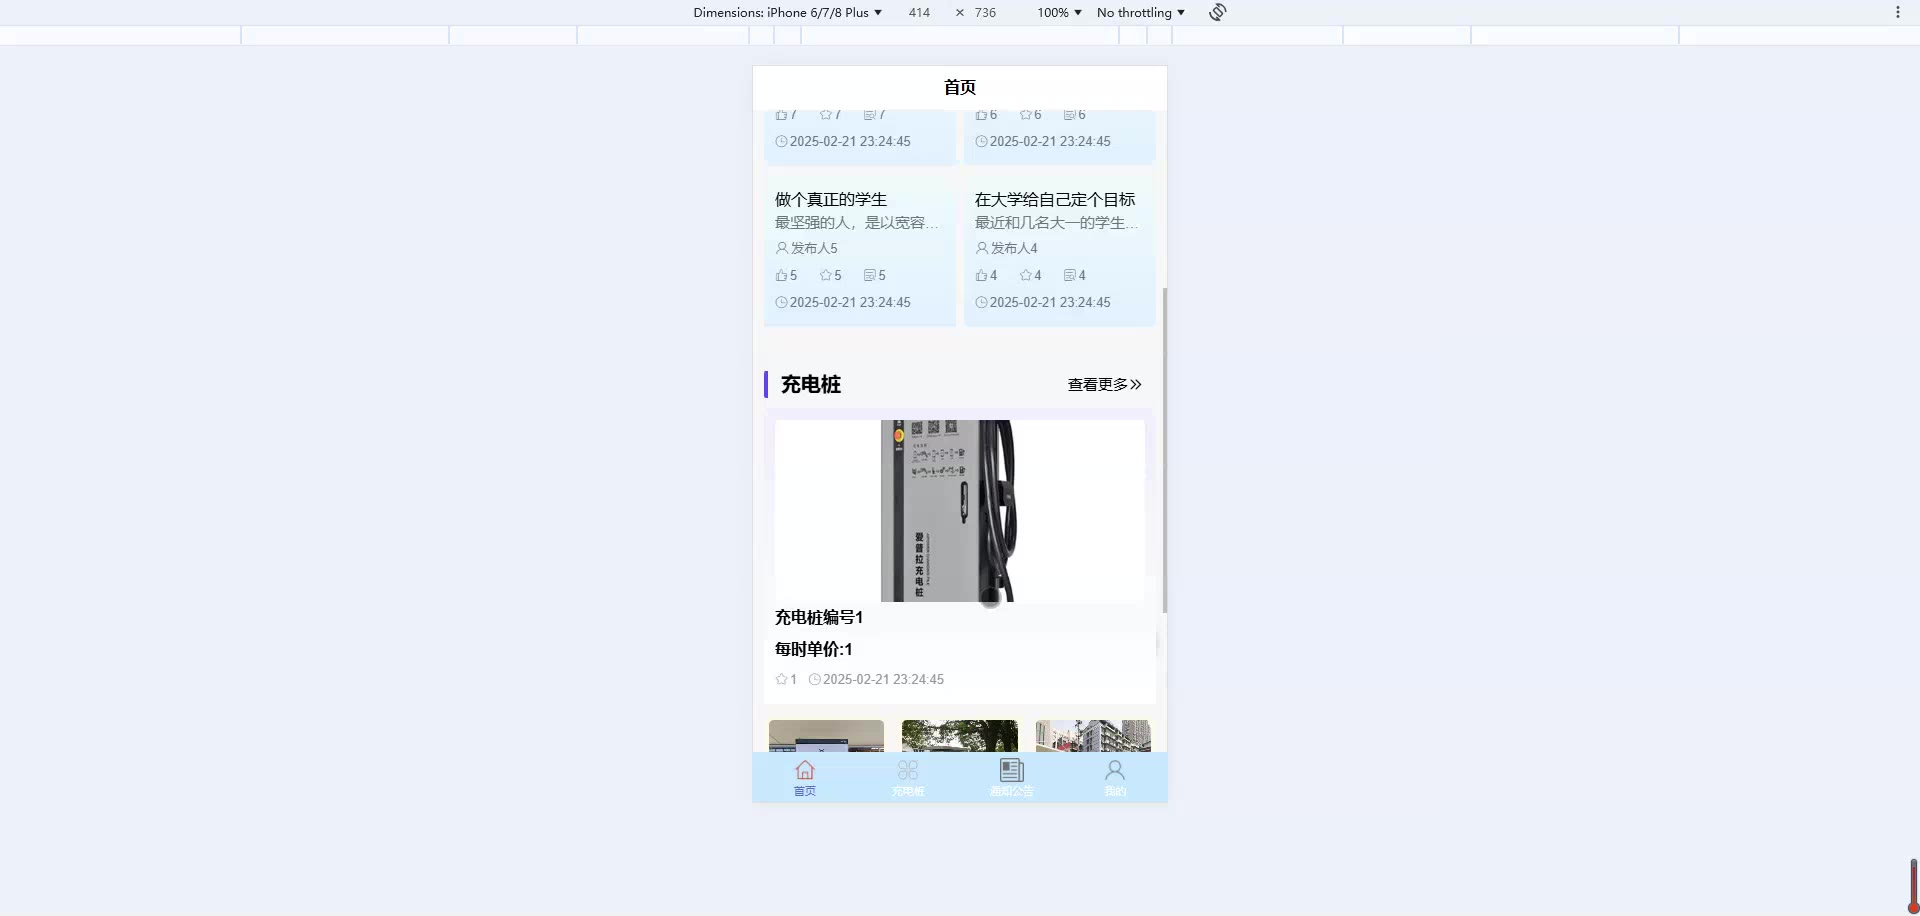Click the 最坚强的人 post summary
The height and width of the screenshot is (916, 1920).
click(x=857, y=222)
